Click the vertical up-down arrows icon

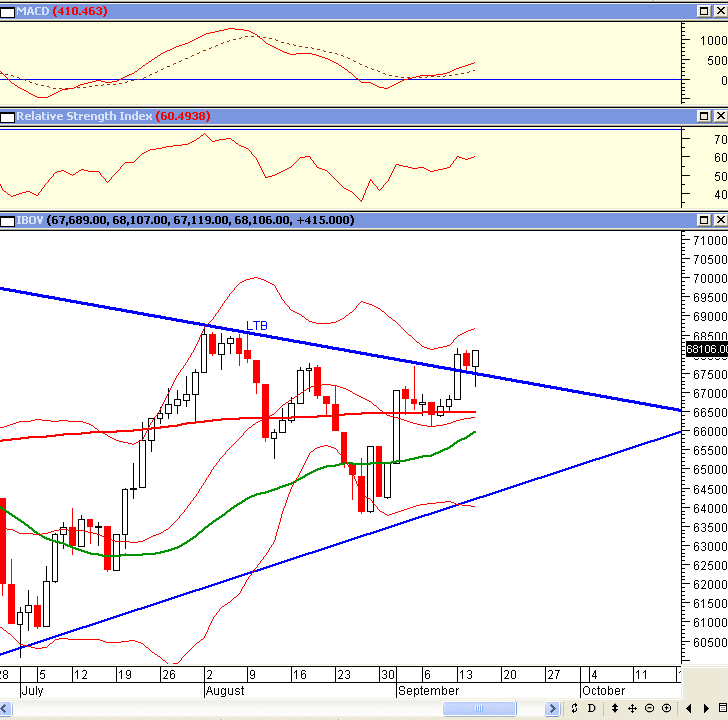click(615, 708)
